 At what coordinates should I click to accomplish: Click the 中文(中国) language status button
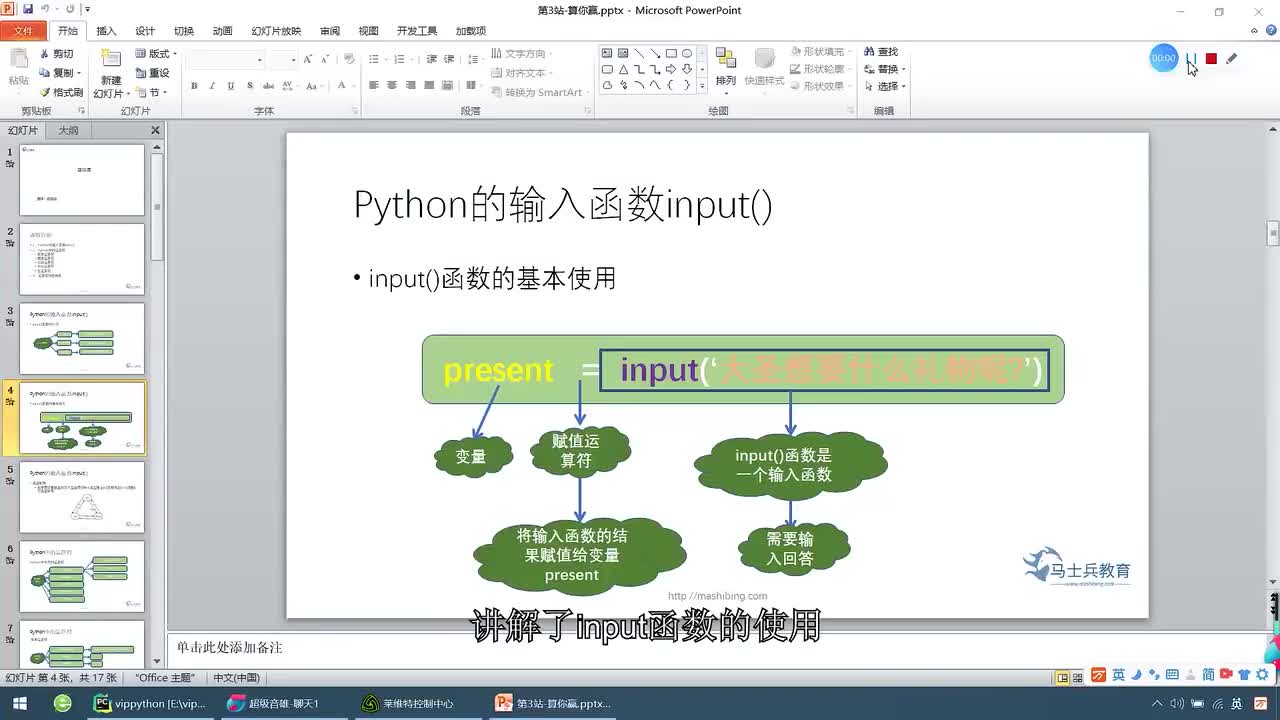tap(236, 677)
